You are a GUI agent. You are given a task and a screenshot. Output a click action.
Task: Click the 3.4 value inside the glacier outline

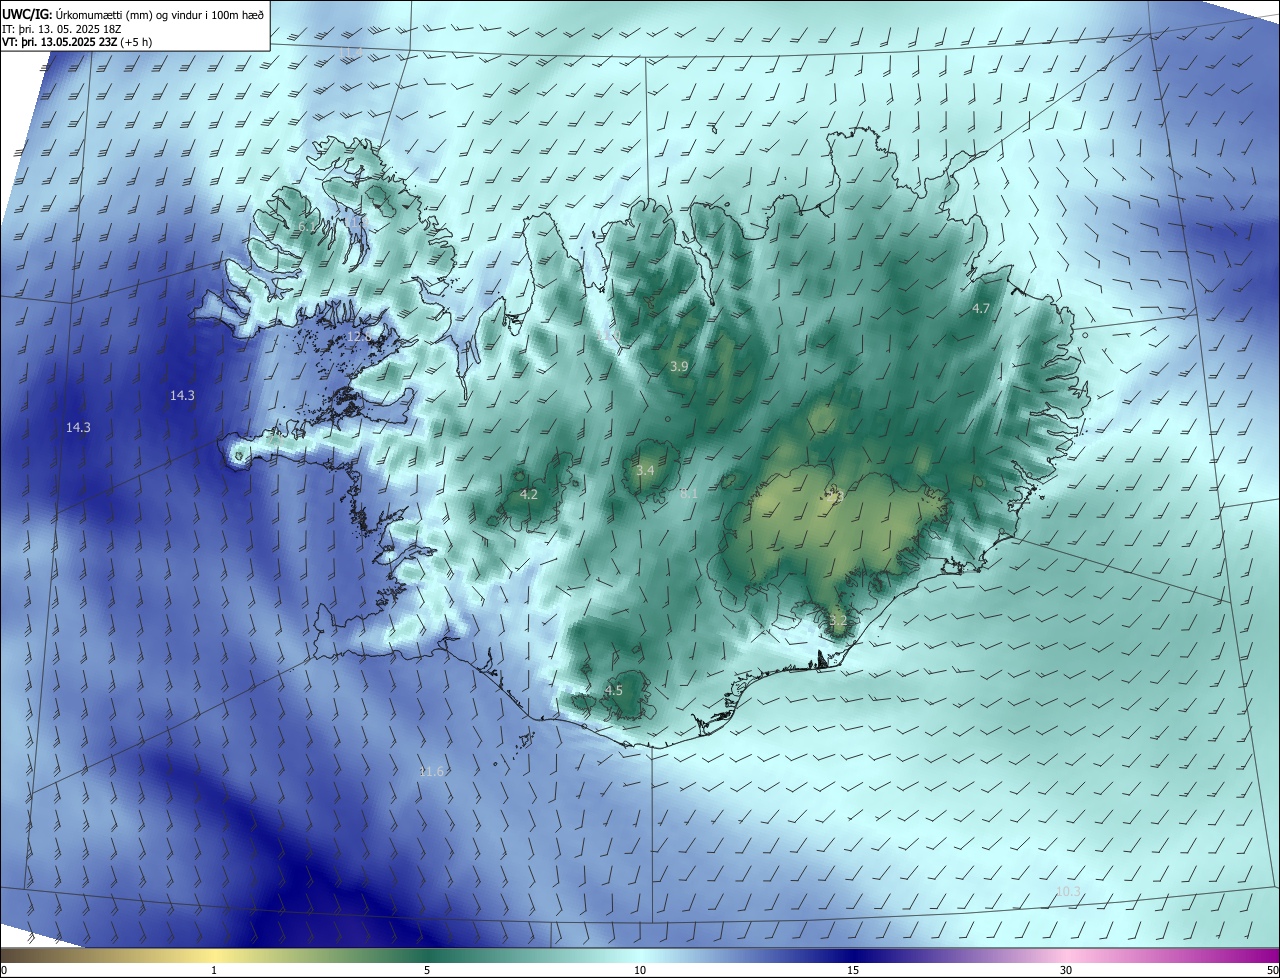coord(645,470)
